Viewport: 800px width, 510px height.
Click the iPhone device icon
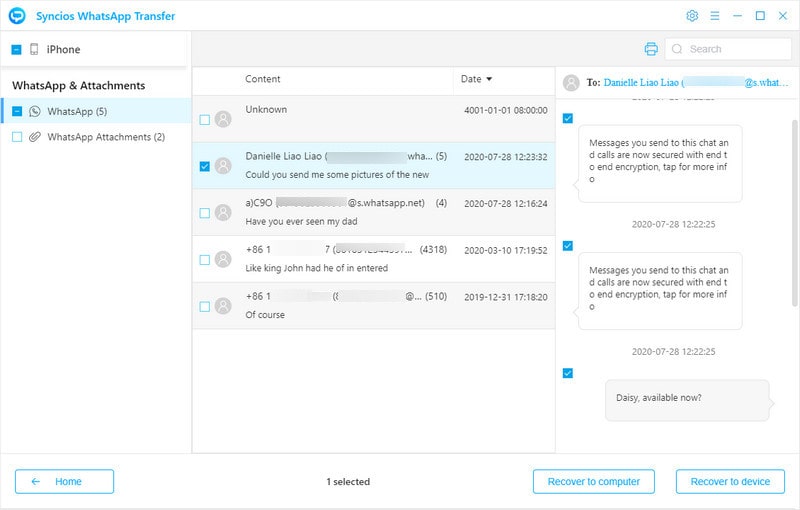(x=34, y=49)
